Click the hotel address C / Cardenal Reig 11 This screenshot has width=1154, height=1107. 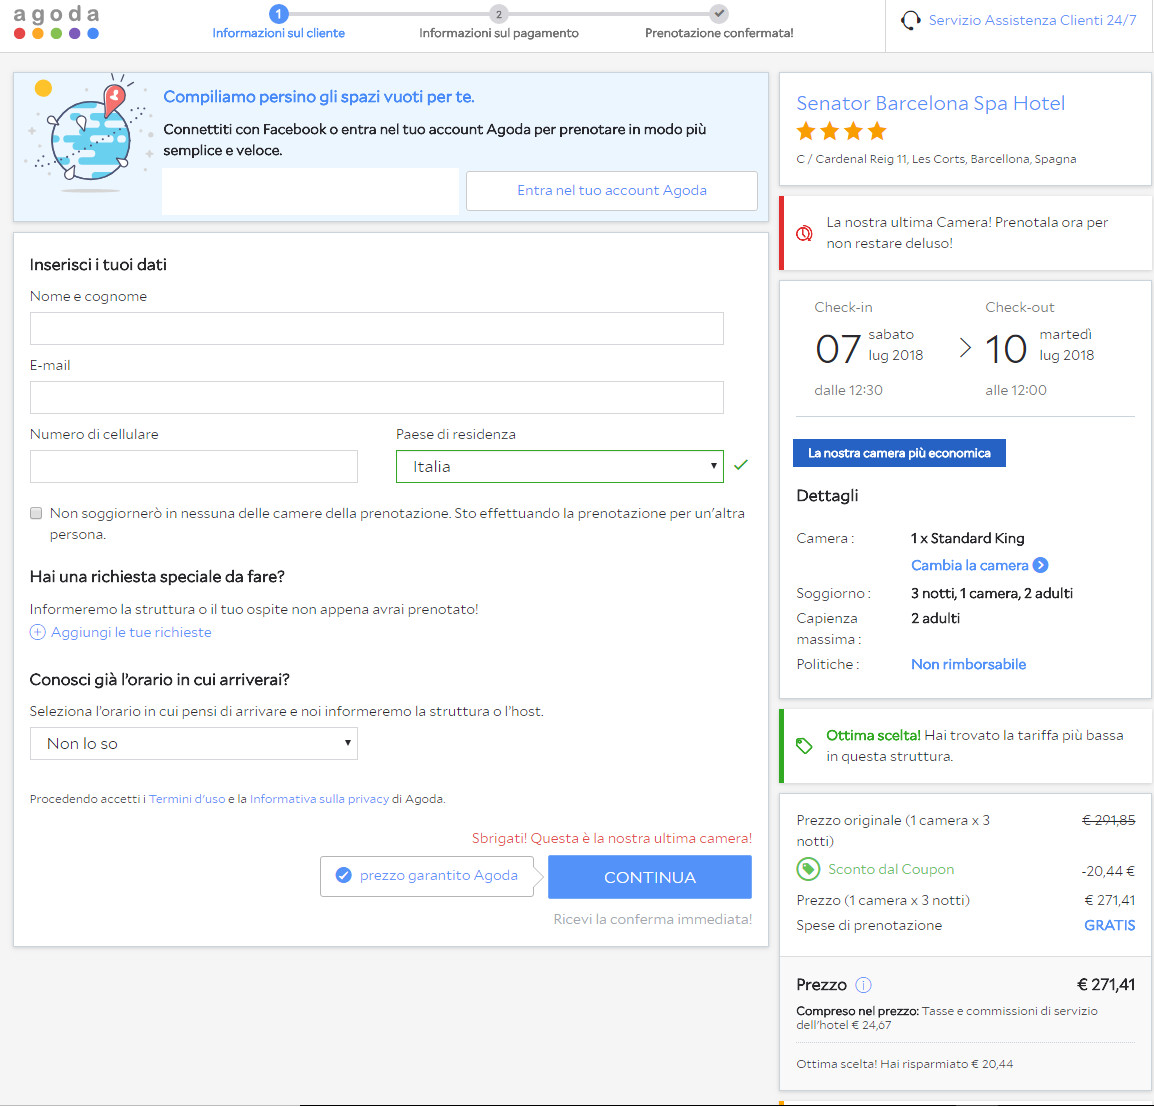click(x=935, y=159)
